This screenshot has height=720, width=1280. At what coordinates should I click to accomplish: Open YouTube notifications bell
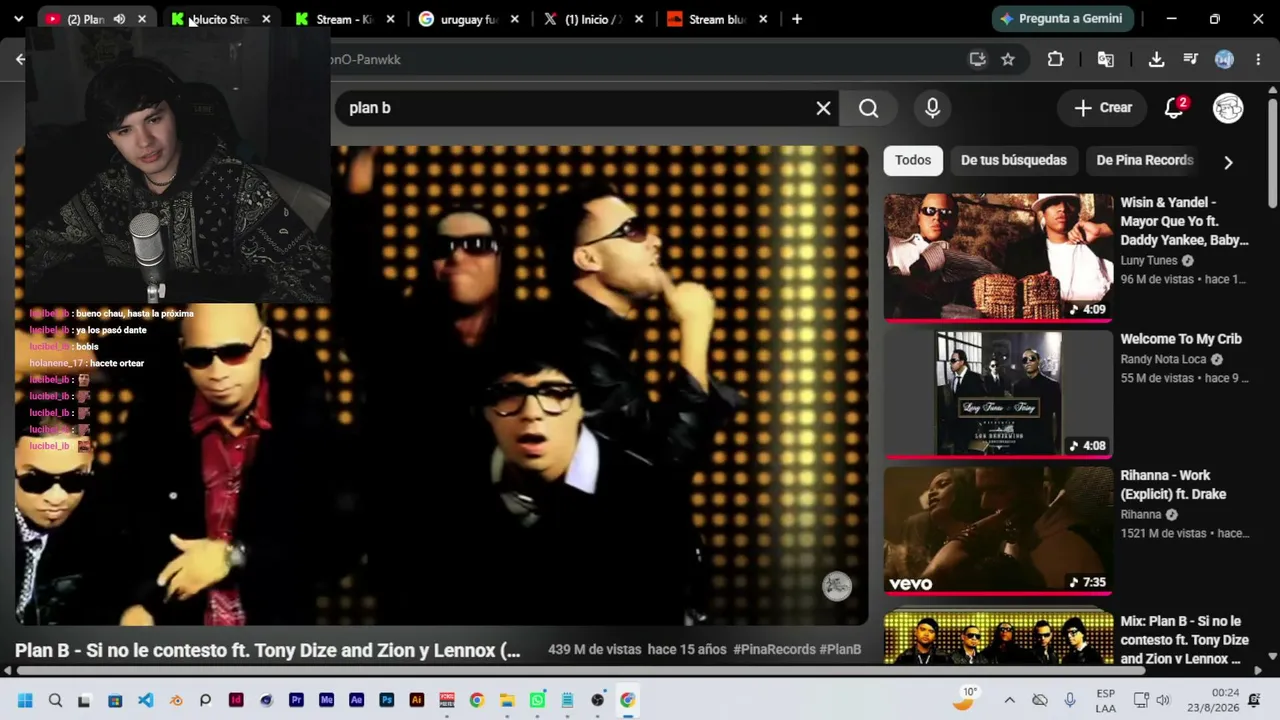tap(1175, 108)
